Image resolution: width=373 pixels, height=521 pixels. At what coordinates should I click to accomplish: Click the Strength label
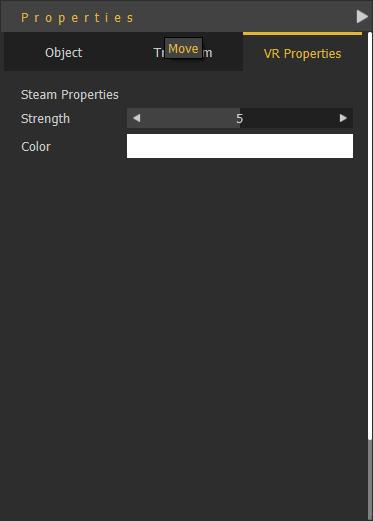tap(45, 119)
